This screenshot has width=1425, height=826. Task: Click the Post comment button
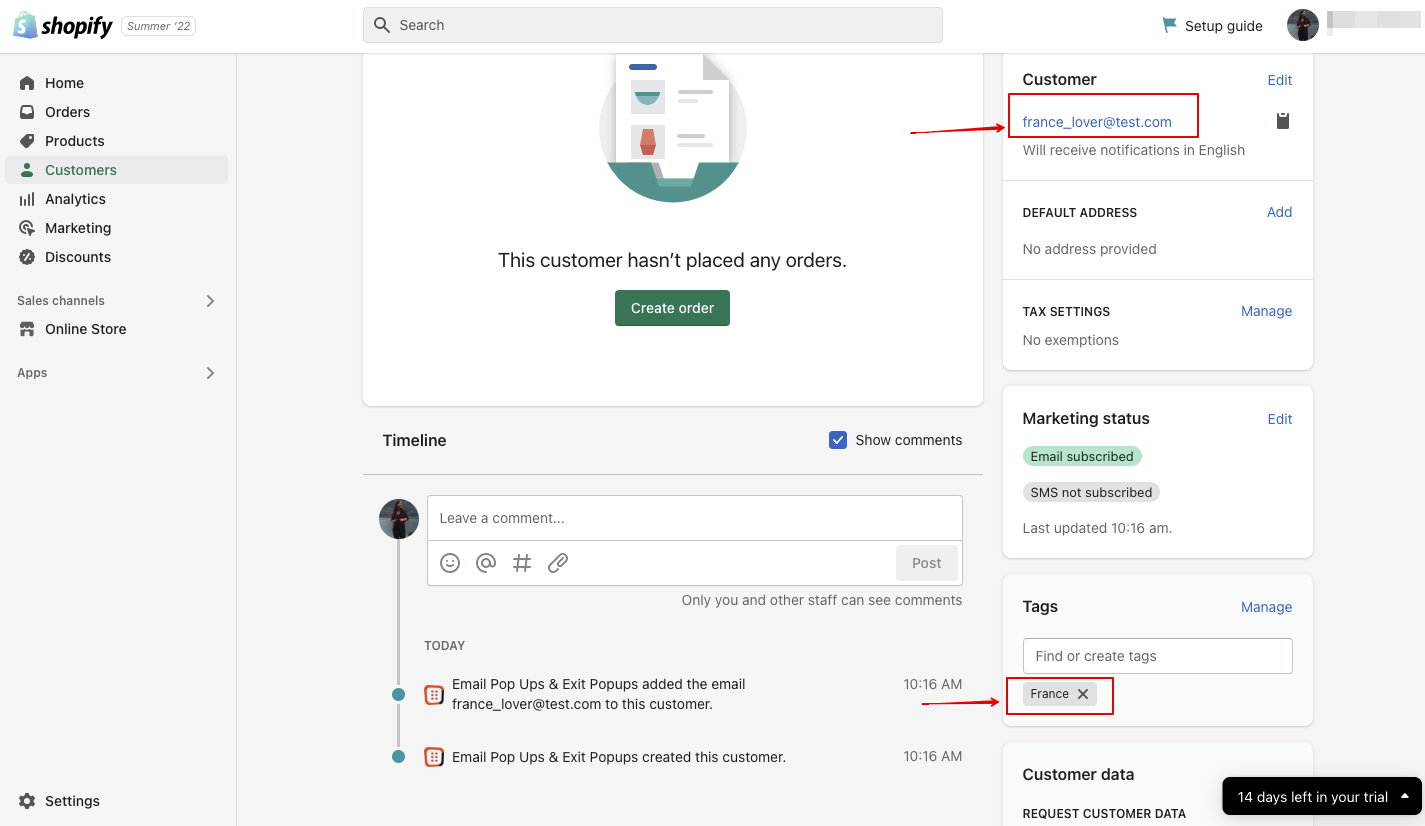tap(926, 563)
